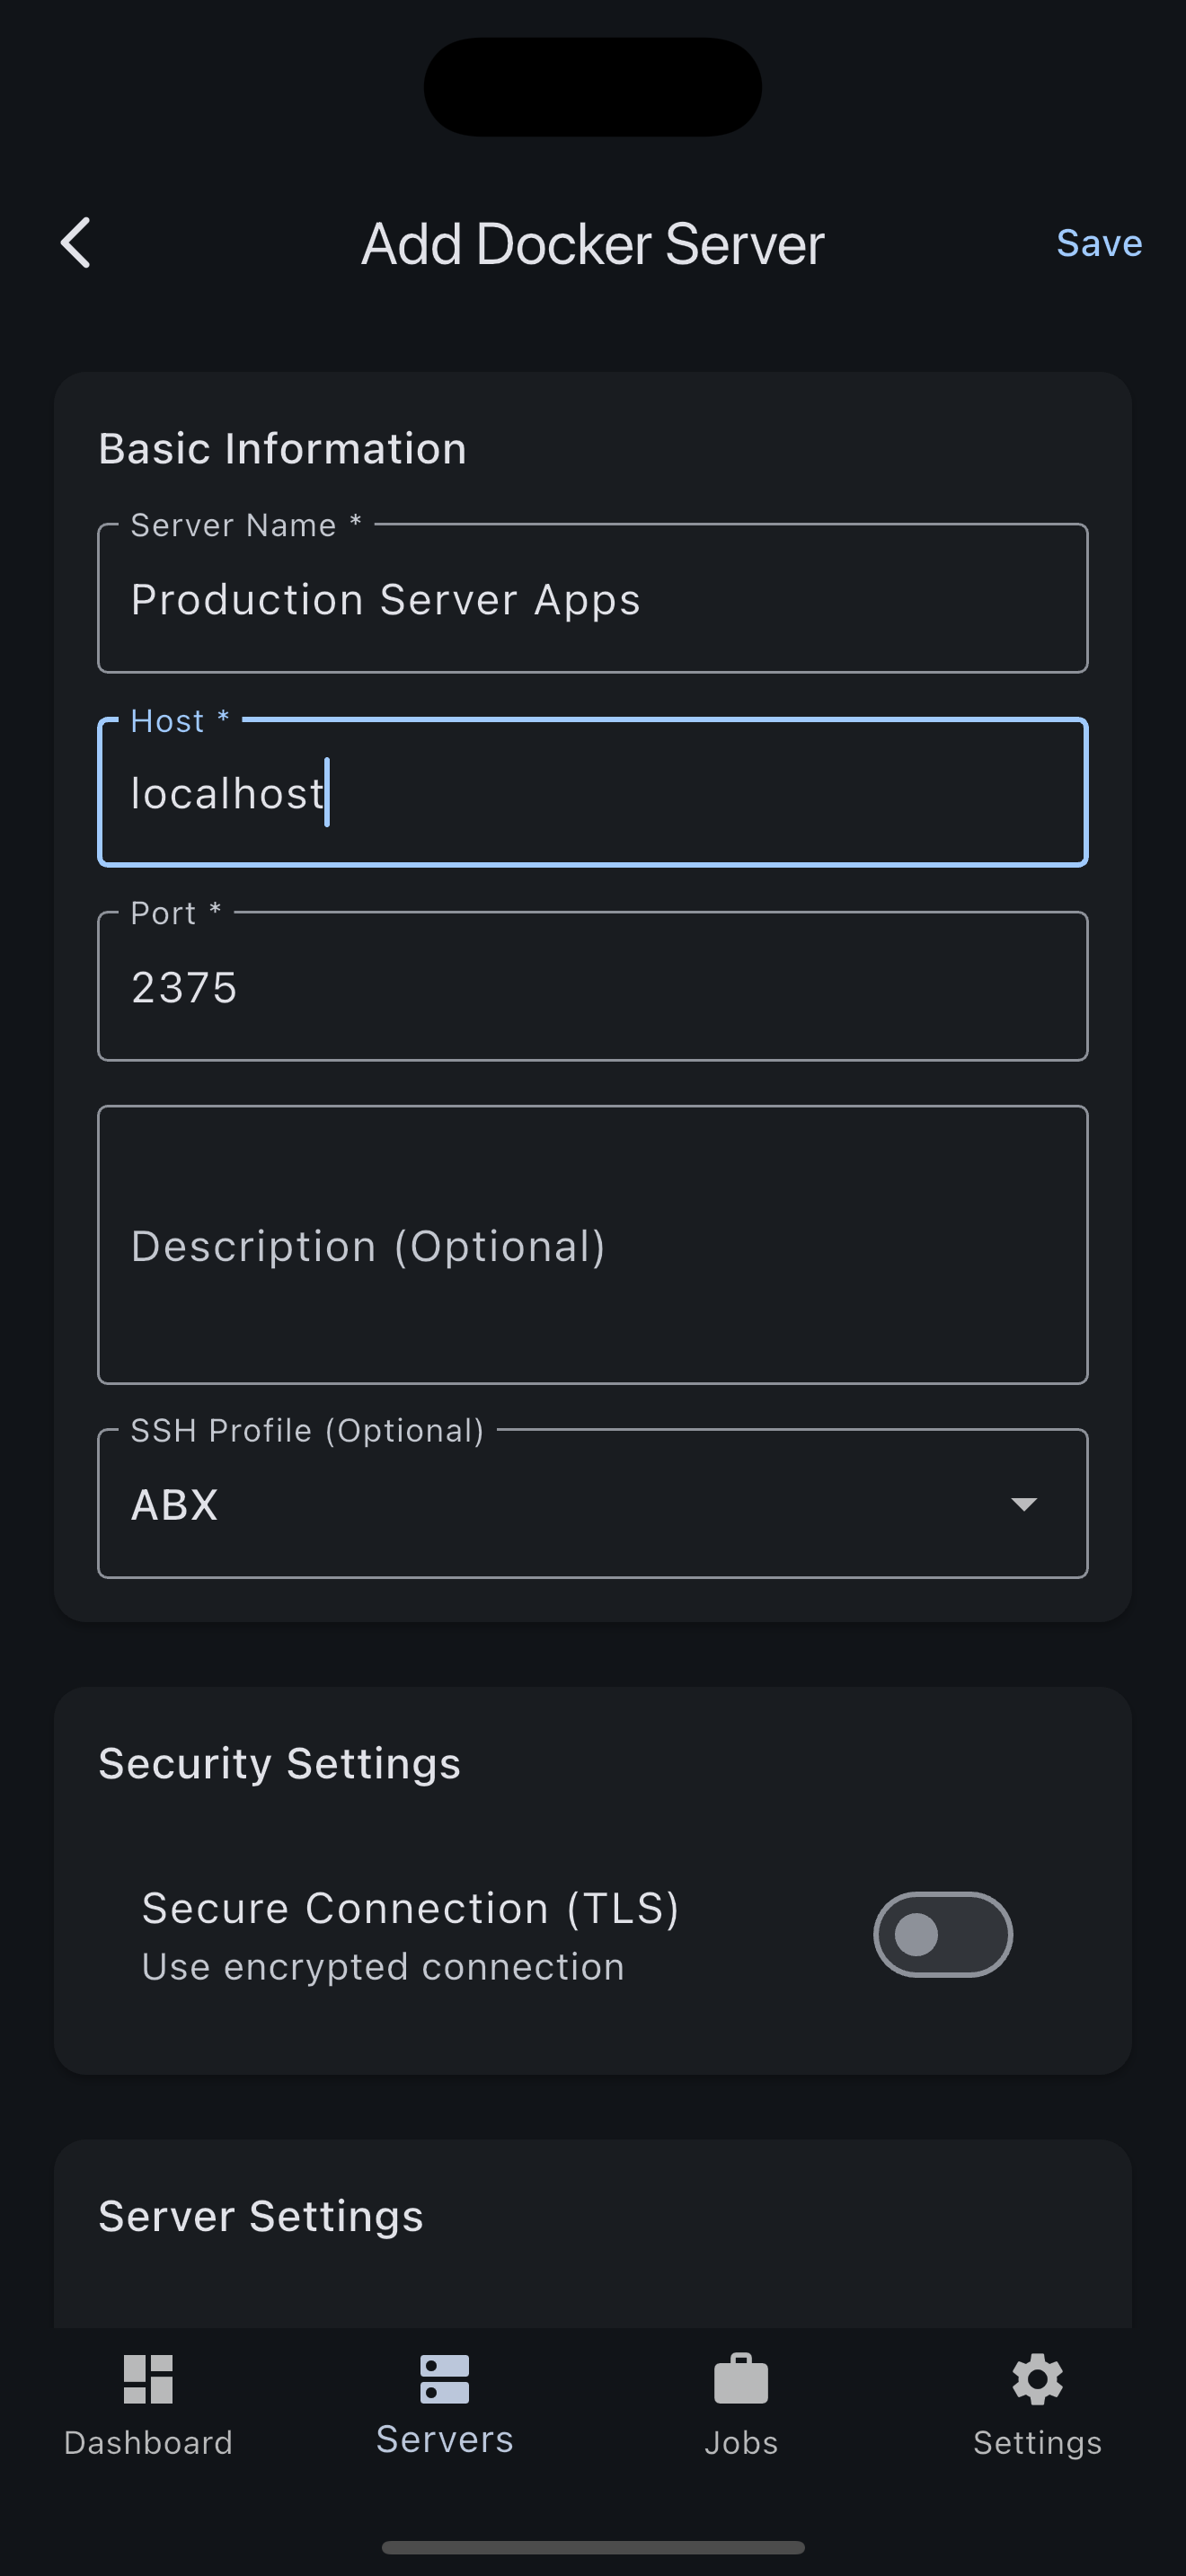Navigate back using the left chevron arrow
The image size is (1186, 2576).
click(x=76, y=242)
